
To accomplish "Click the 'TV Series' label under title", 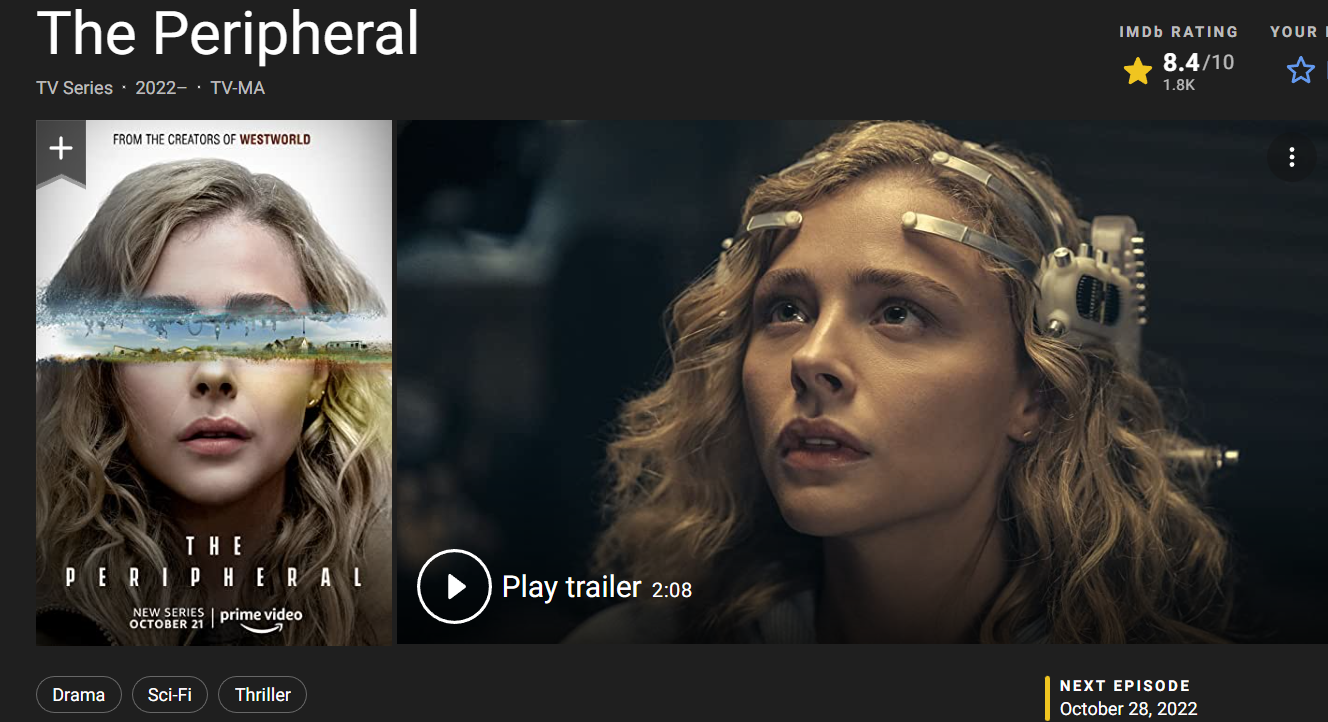I will 75,88.
